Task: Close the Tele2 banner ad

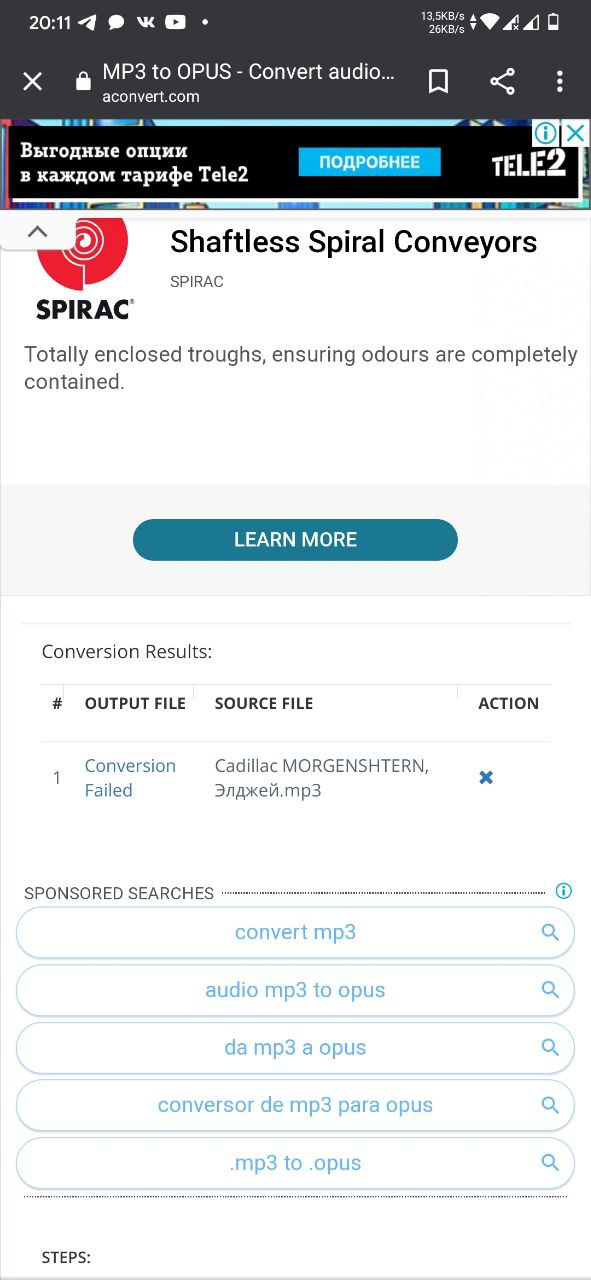Action: (576, 133)
